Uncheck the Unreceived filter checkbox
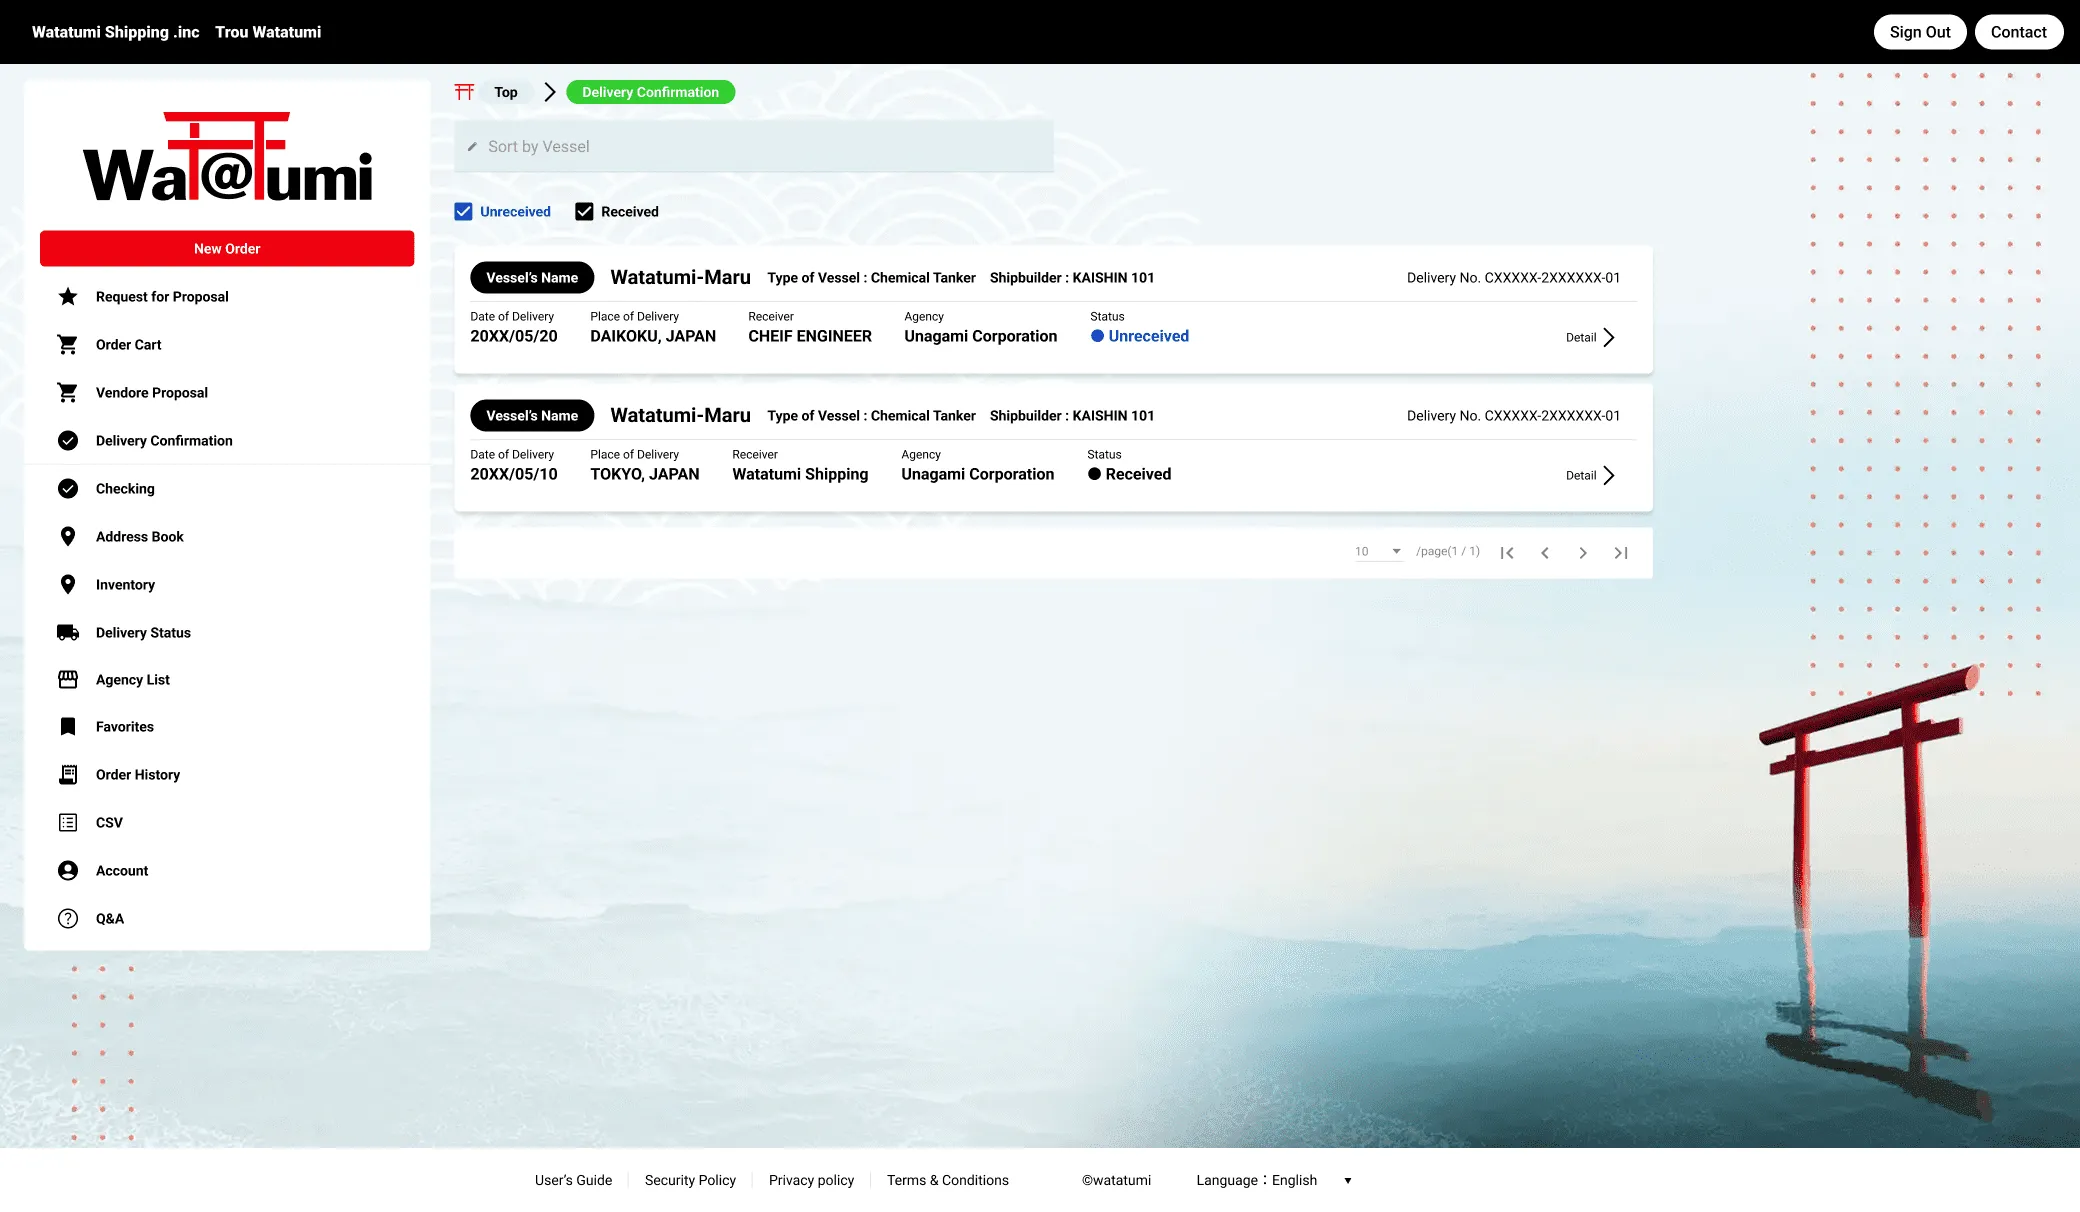Viewport: 2080px width, 1212px height. pos(463,212)
